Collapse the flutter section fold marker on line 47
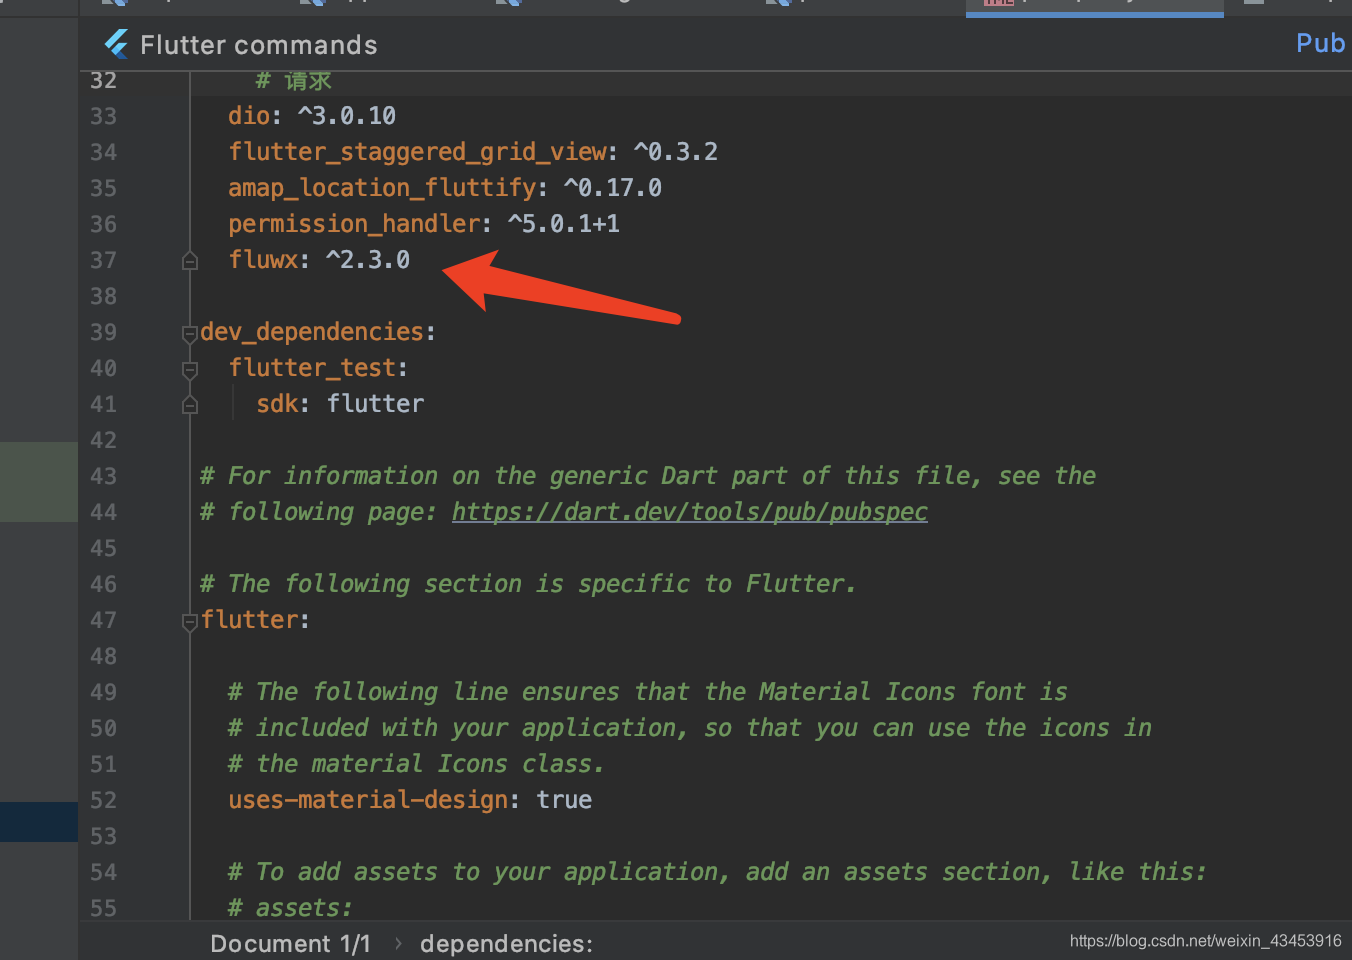Viewport: 1352px width, 960px height. click(x=190, y=621)
